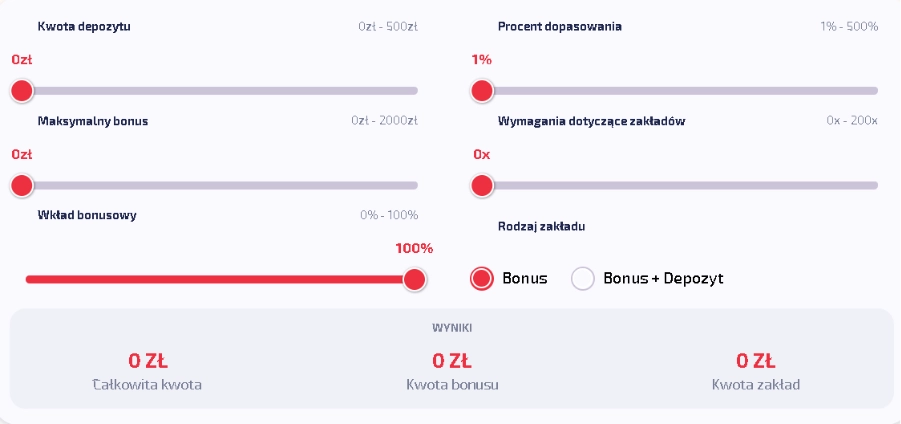This screenshot has height=424, width=901.
Task: Click the Wkład bonusowy slider handle at 100%
Action: click(x=414, y=279)
